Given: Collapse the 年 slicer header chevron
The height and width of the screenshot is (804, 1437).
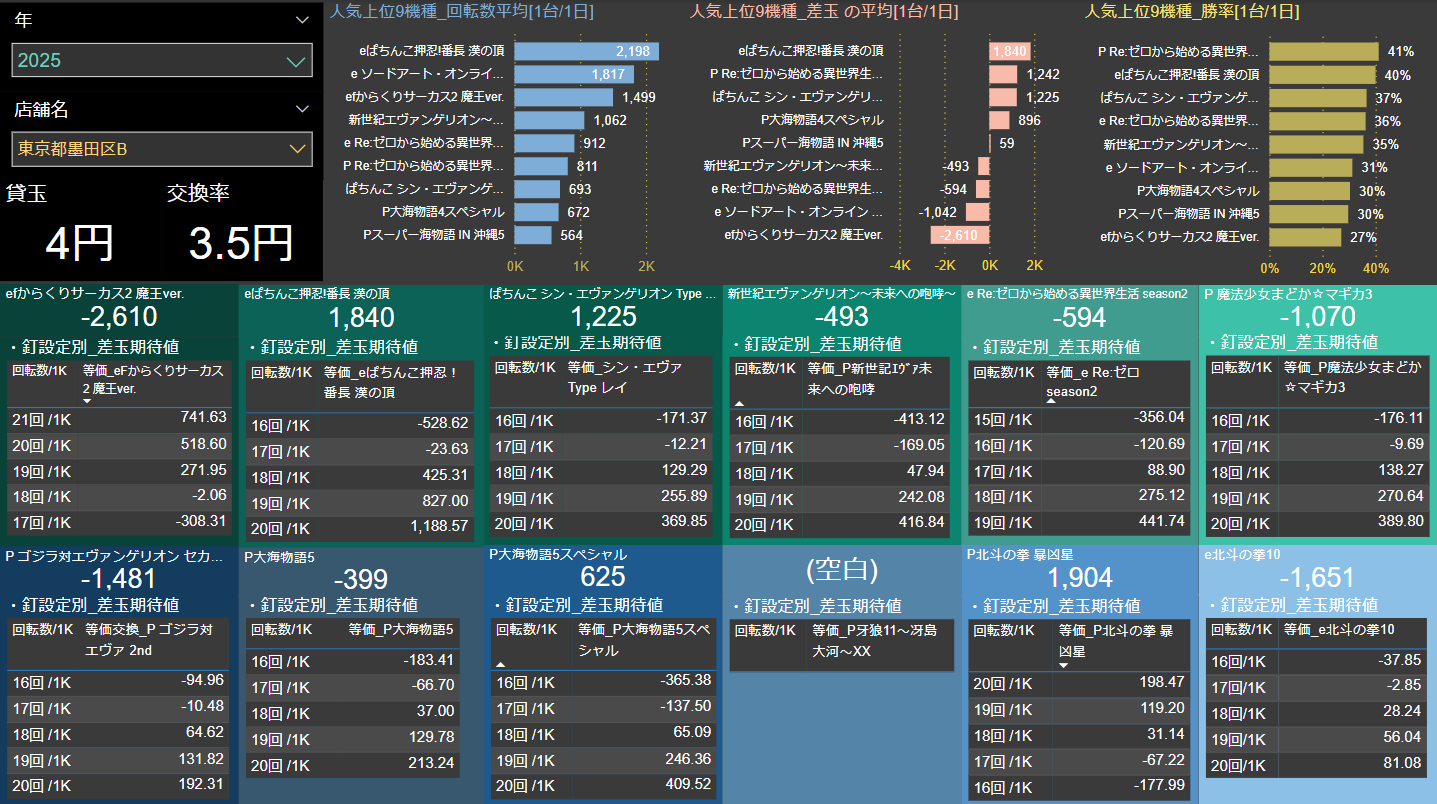Looking at the screenshot, I should click(303, 20).
